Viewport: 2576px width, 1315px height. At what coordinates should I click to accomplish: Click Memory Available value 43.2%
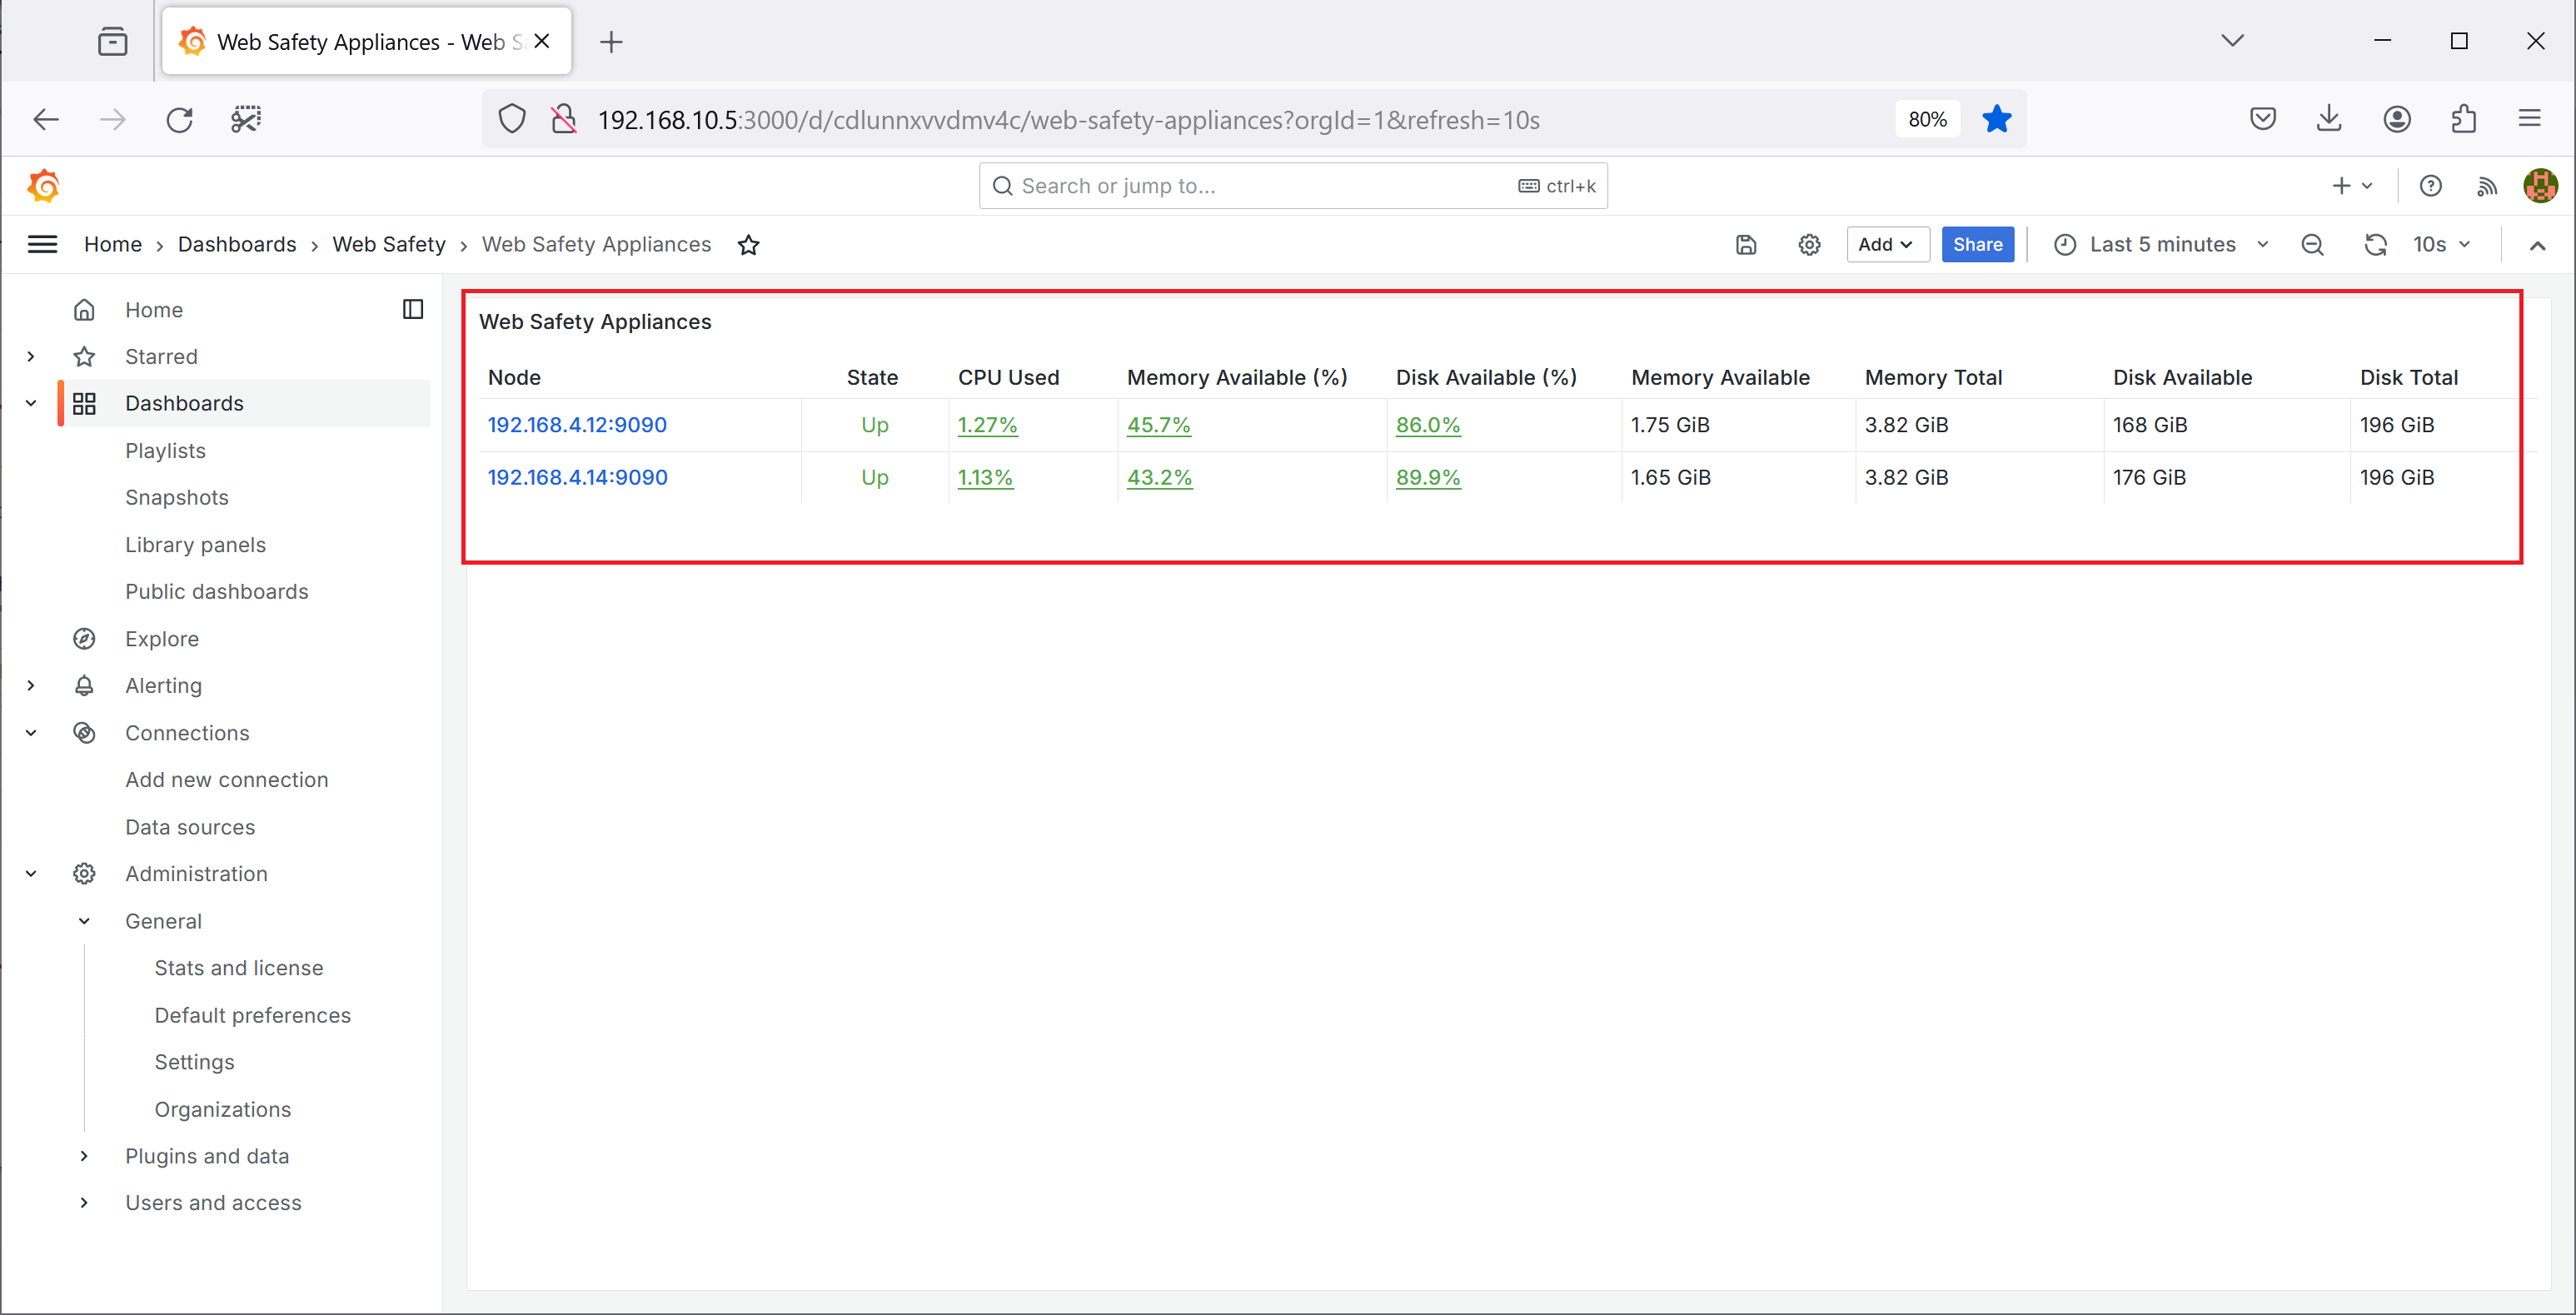(1160, 478)
